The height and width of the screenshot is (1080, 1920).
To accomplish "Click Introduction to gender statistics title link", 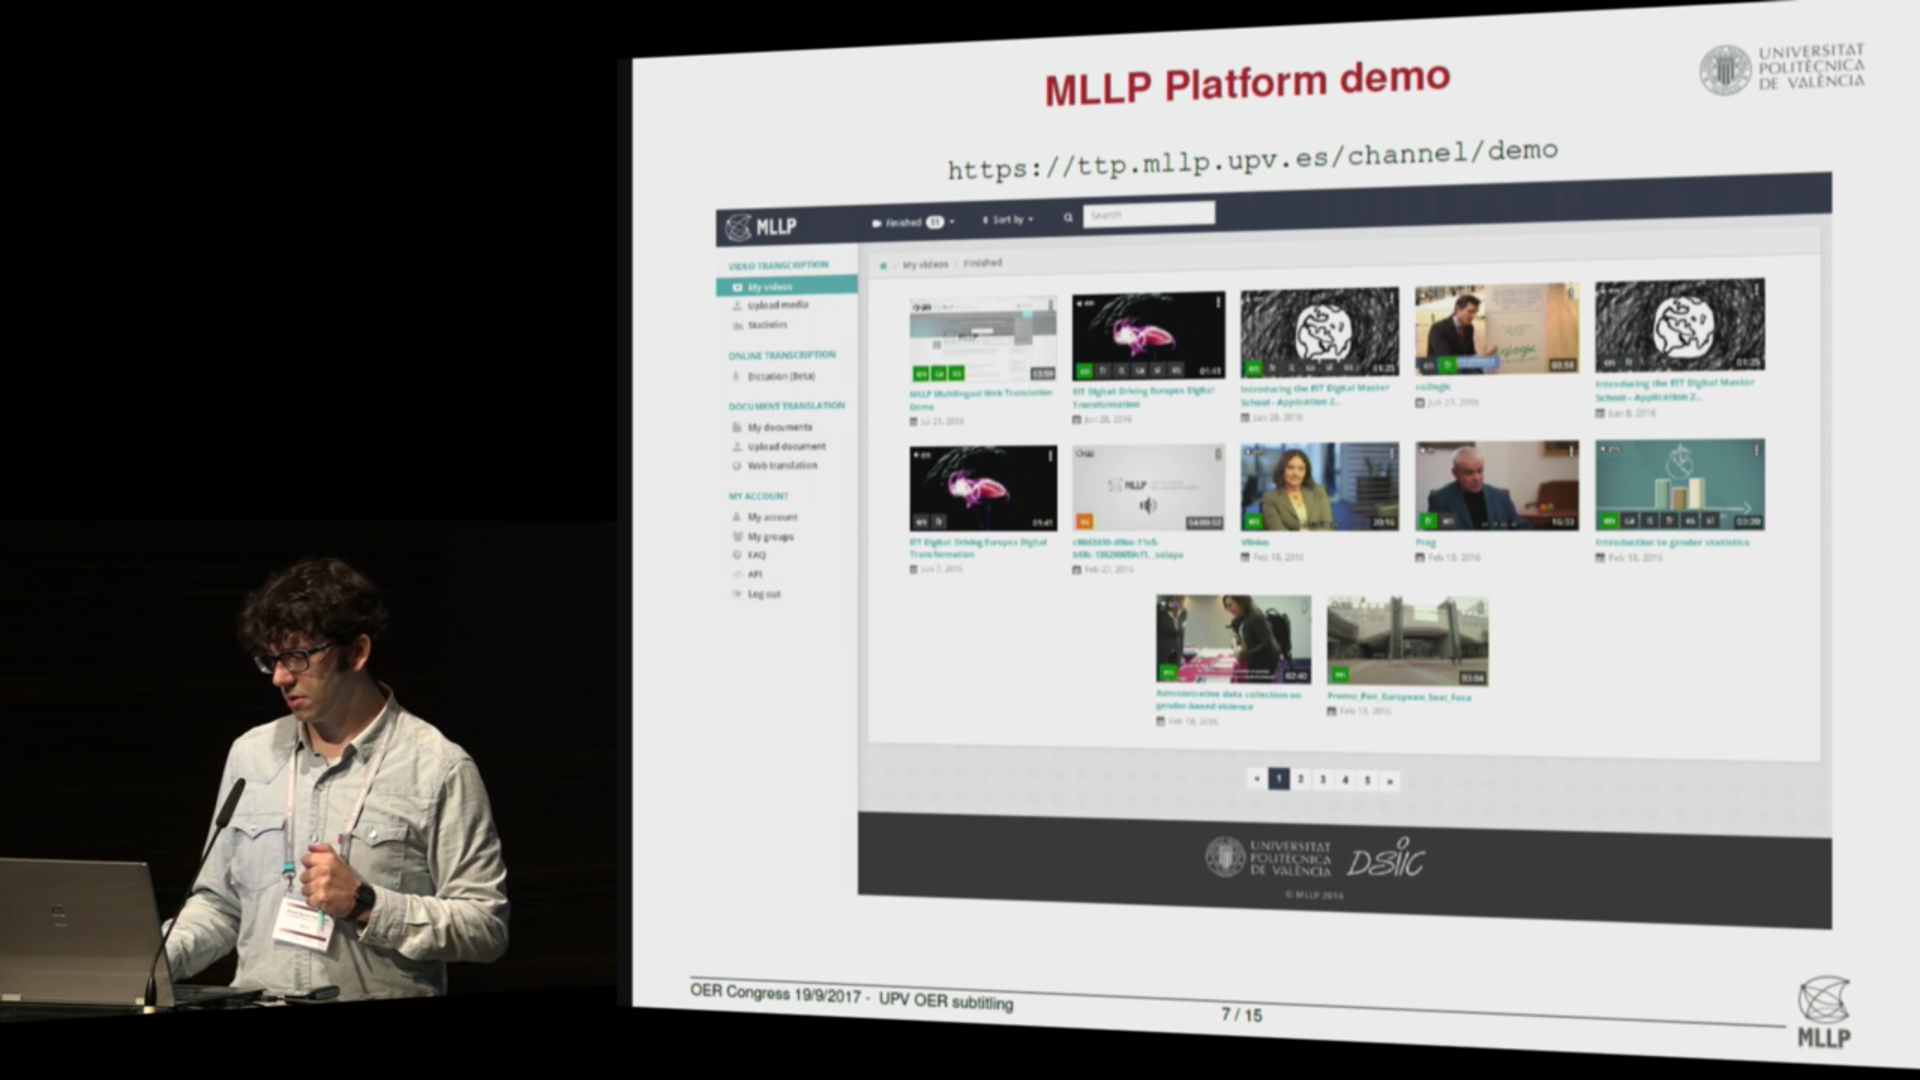I will pos(1672,542).
